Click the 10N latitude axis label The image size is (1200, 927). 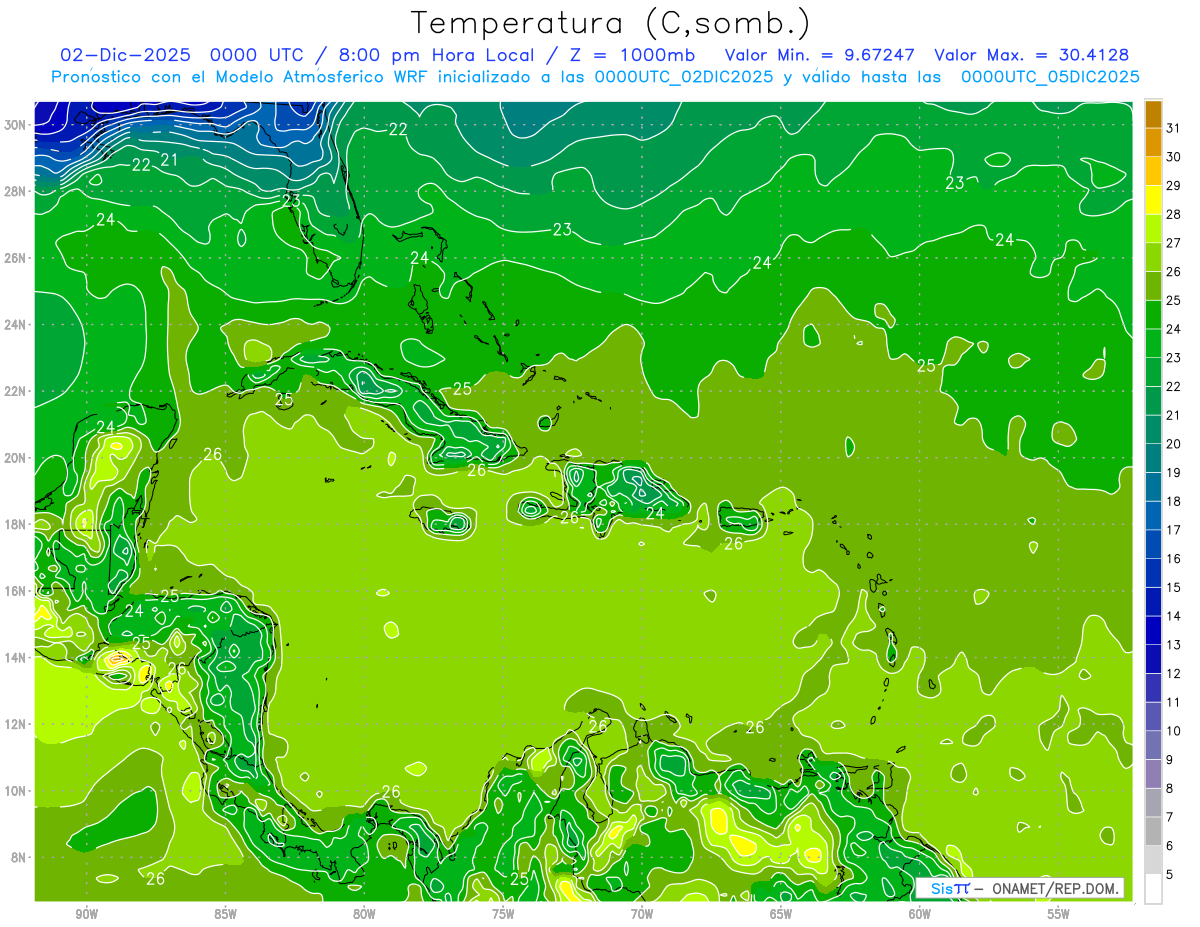coord(15,791)
